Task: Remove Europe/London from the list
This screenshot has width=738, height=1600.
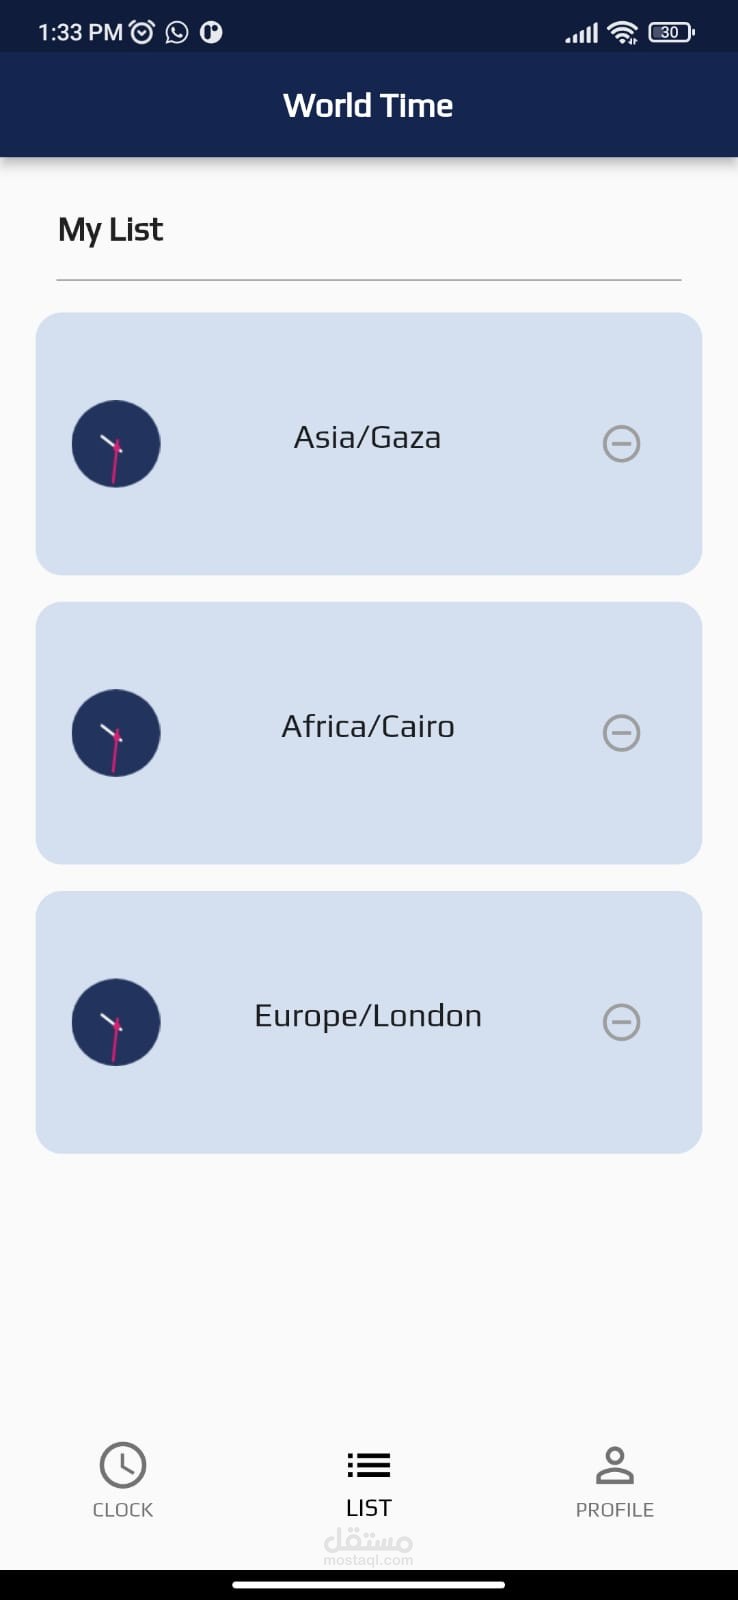Action: [x=621, y=1022]
